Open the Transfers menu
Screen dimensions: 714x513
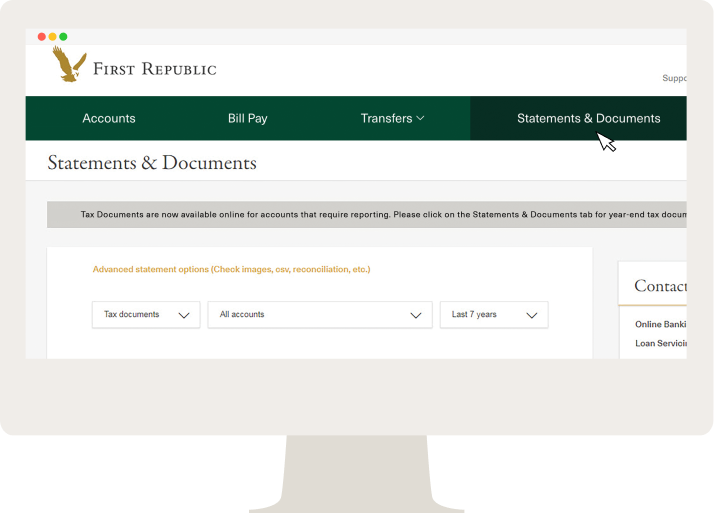click(x=392, y=118)
